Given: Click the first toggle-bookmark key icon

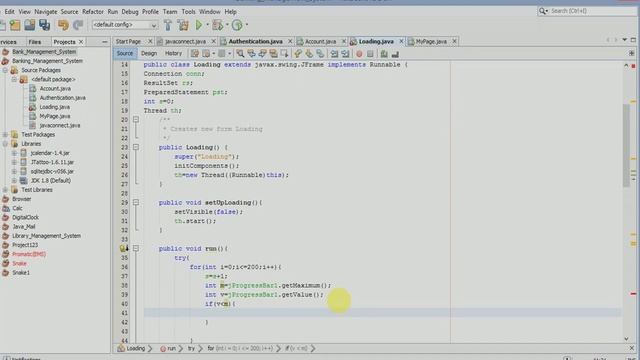Looking at the screenshot, I should click(x=298, y=54).
